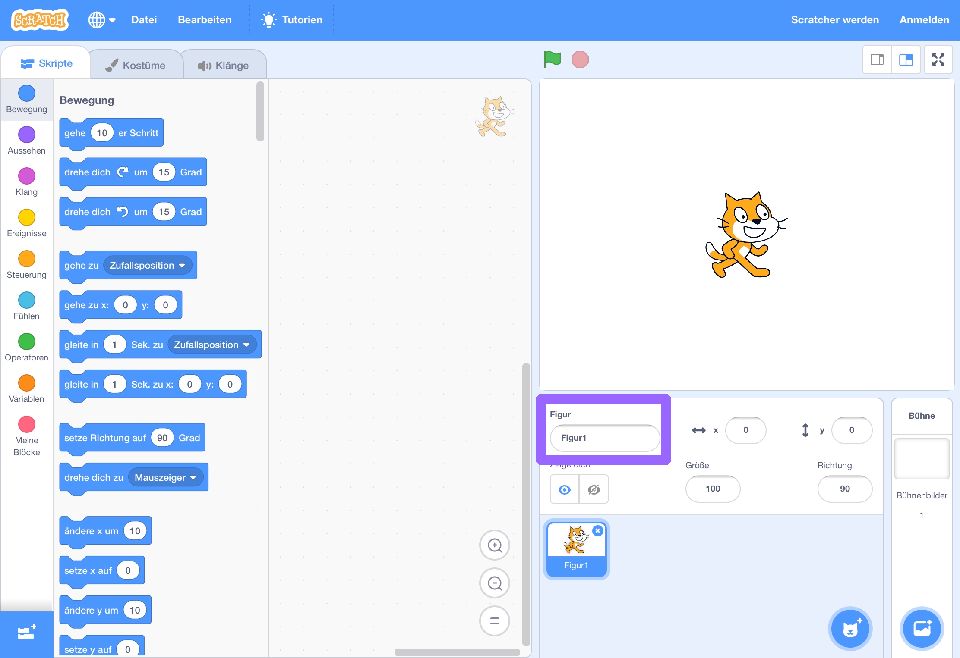
Task: Open the Mauszeiger dropdown on the drehe-dich block
Action: click(167, 477)
